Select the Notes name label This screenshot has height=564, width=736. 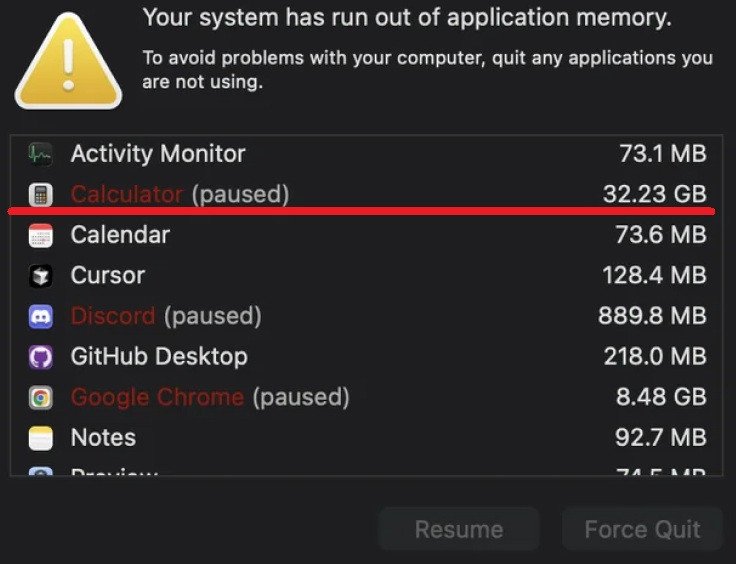click(103, 438)
